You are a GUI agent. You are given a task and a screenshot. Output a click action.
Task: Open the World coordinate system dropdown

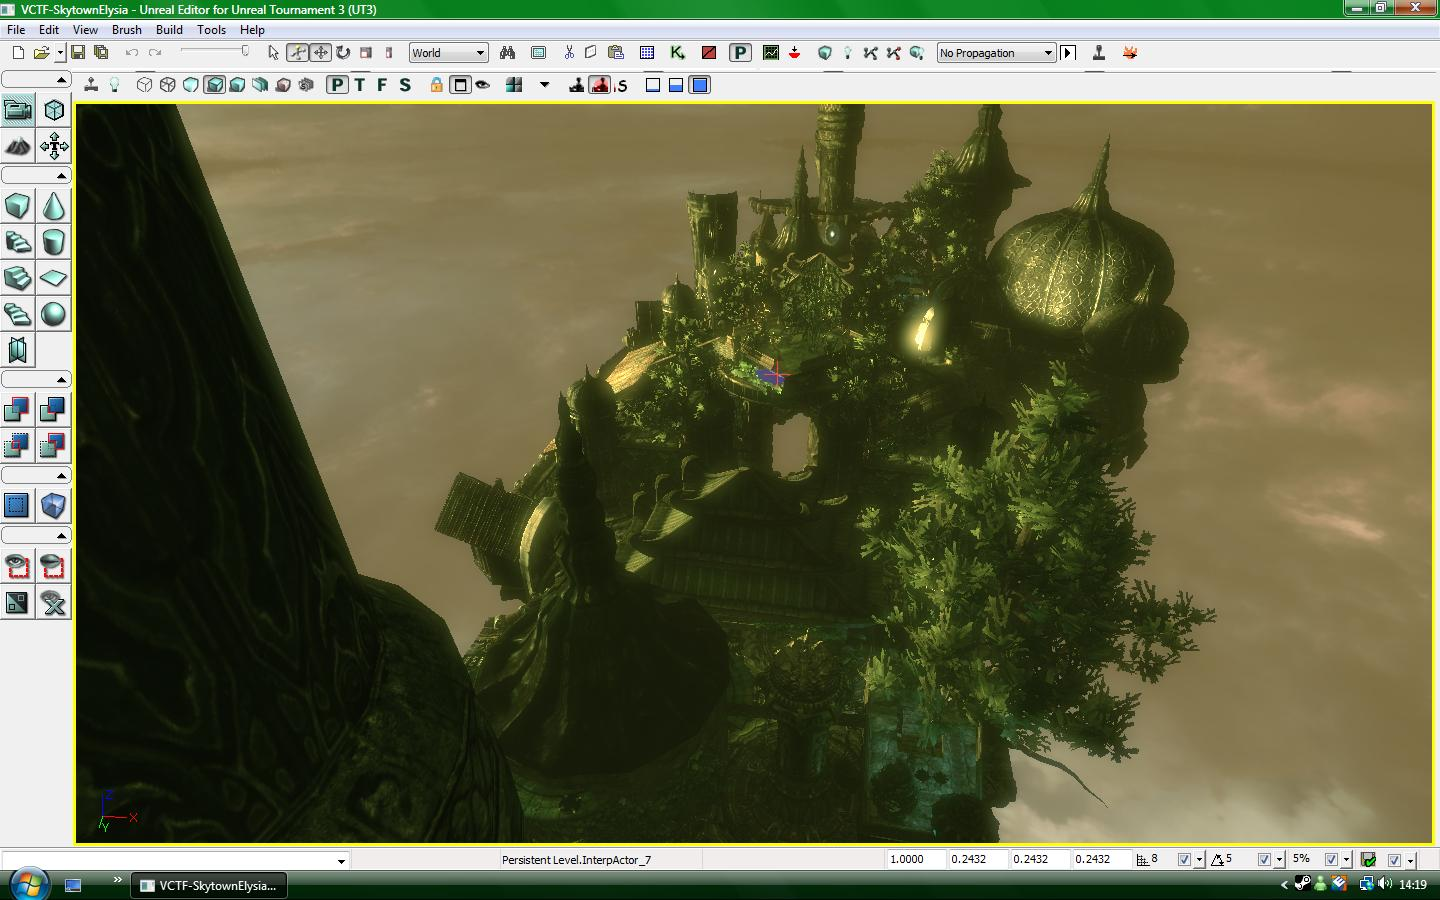pyautogui.click(x=479, y=52)
